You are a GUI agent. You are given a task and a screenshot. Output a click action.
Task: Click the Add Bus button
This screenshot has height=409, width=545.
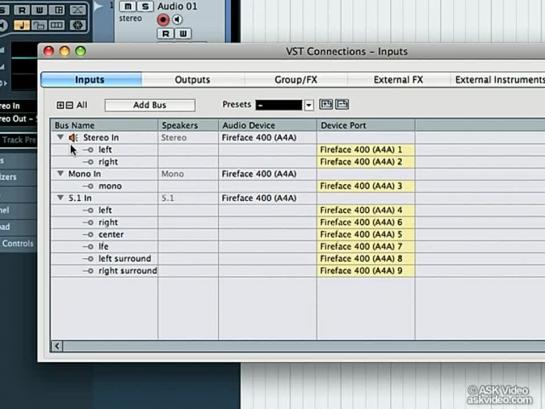click(150, 105)
